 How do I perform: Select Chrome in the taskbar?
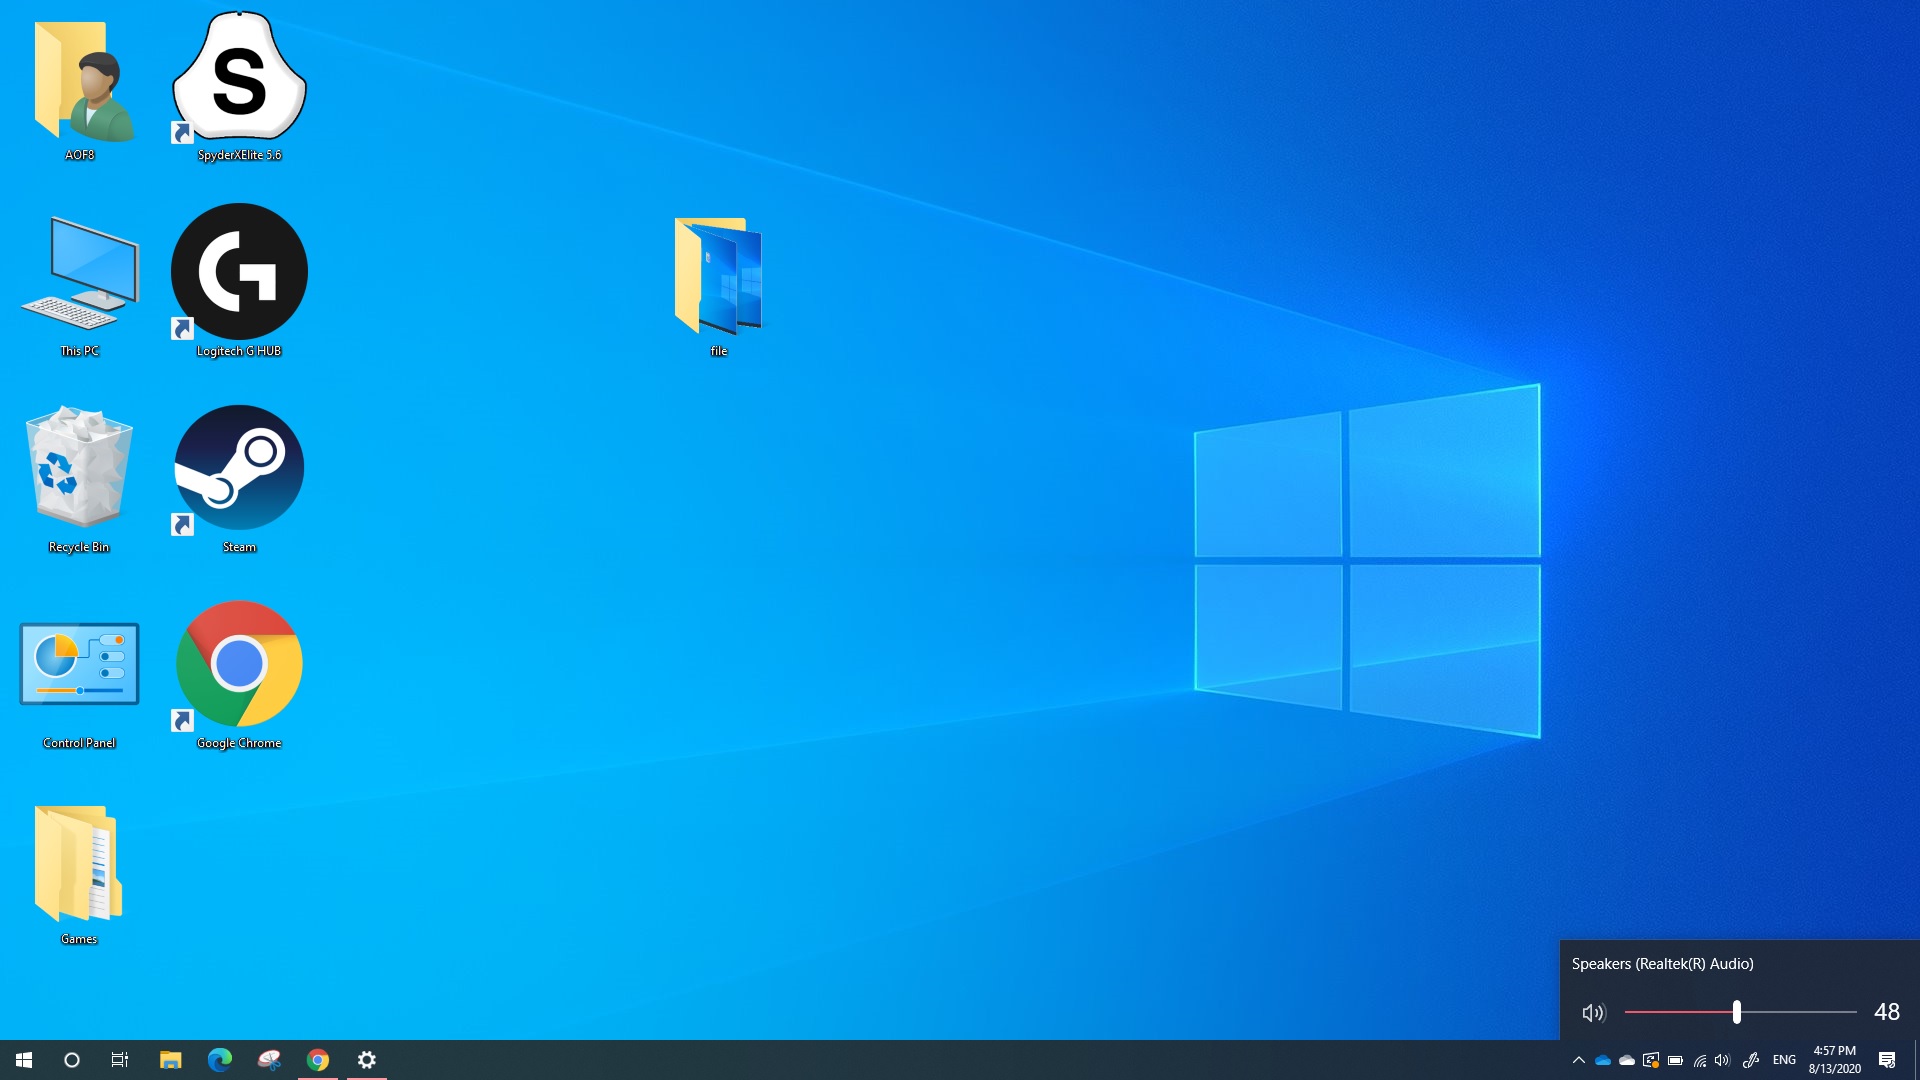318,1060
